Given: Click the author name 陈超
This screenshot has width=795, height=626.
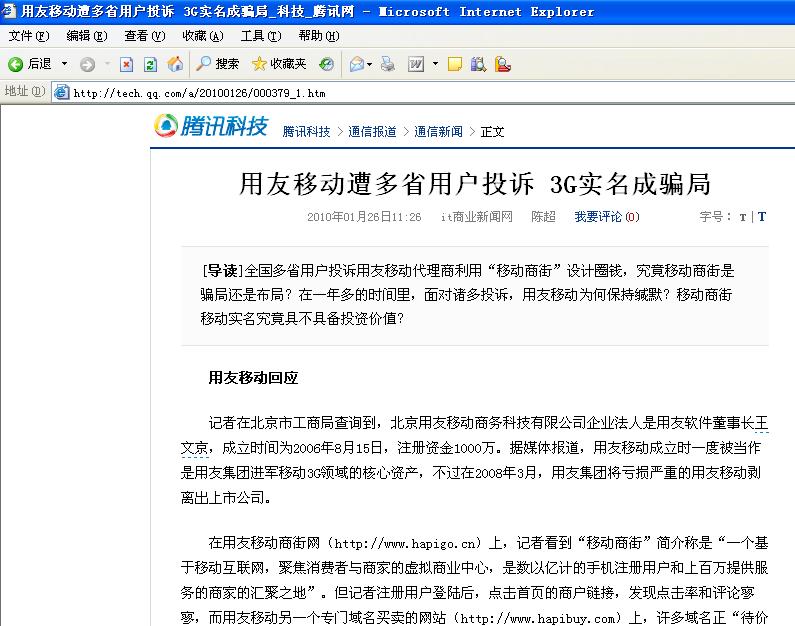Looking at the screenshot, I should [x=543, y=217].
